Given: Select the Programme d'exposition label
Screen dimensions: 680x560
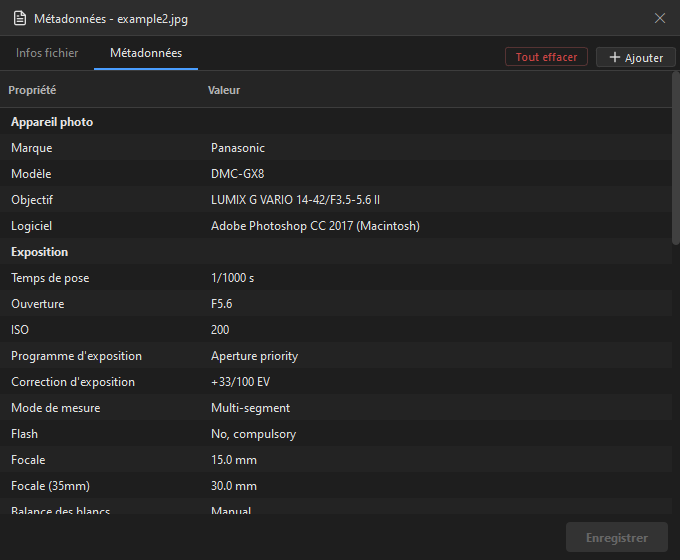Looking at the screenshot, I should [76, 356].
